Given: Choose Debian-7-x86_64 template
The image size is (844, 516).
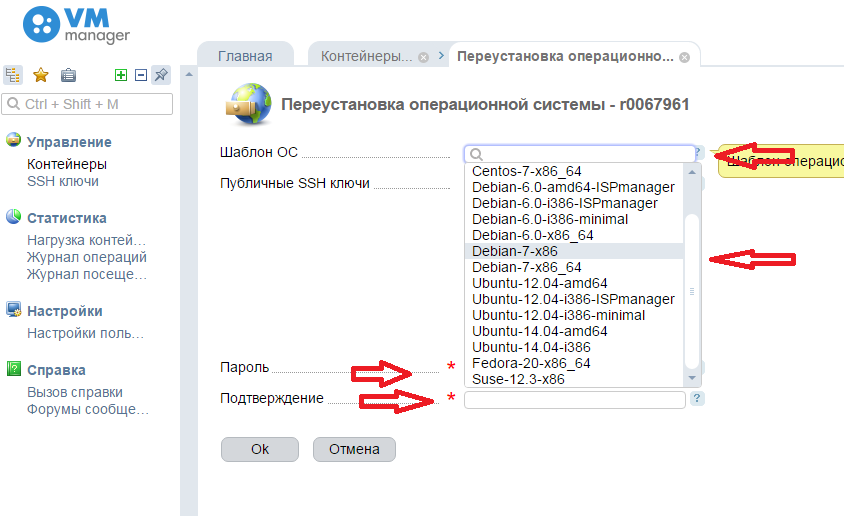Looking at the screenshot, I should point(574,267).
